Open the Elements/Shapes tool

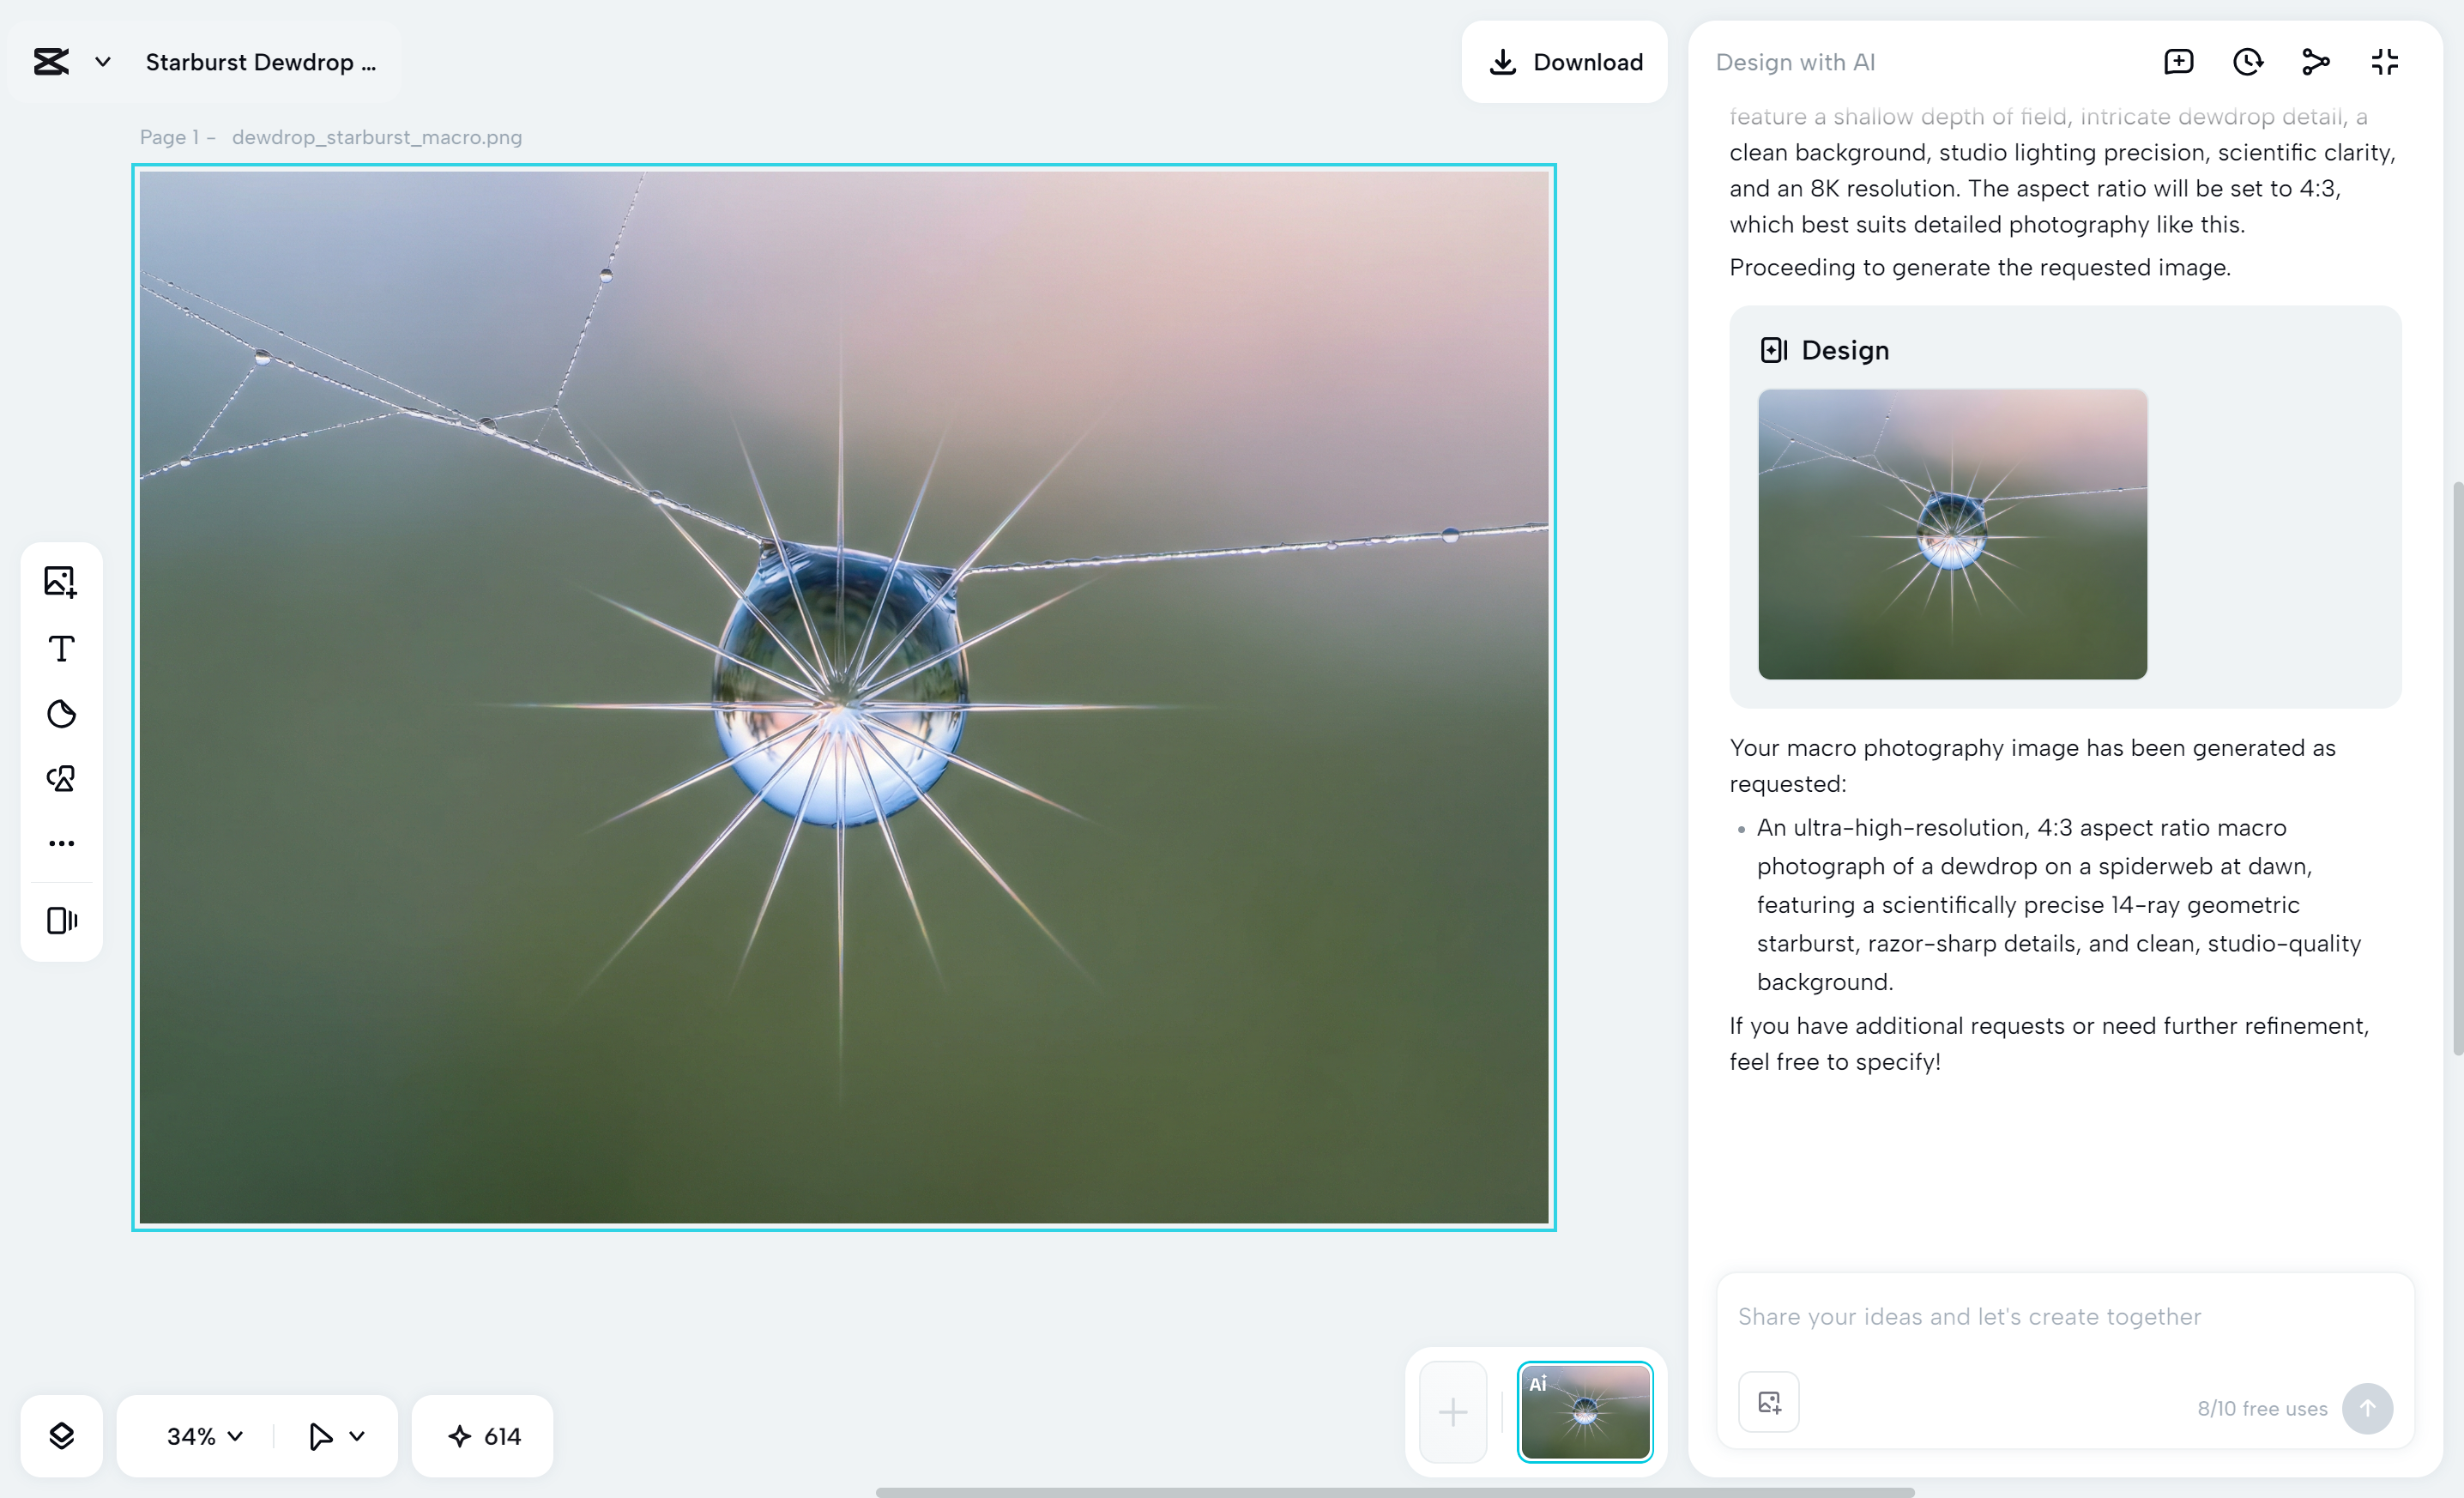click(x=61, y=779)
